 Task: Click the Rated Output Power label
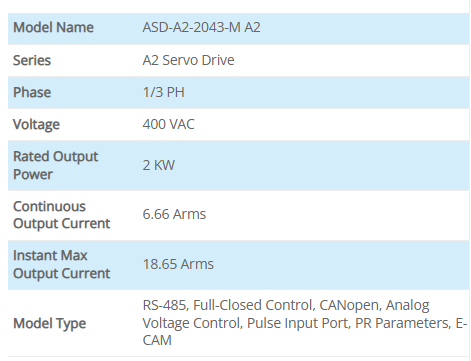tap(56, 165)
